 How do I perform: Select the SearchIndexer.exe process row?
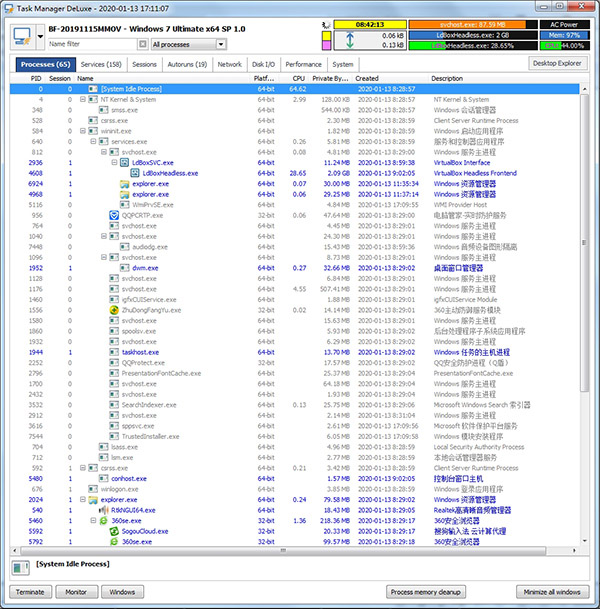[294, 405]
